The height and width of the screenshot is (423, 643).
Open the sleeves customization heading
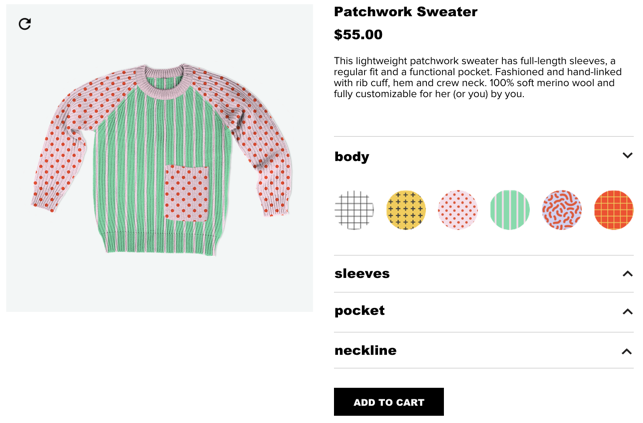(362, 273)
